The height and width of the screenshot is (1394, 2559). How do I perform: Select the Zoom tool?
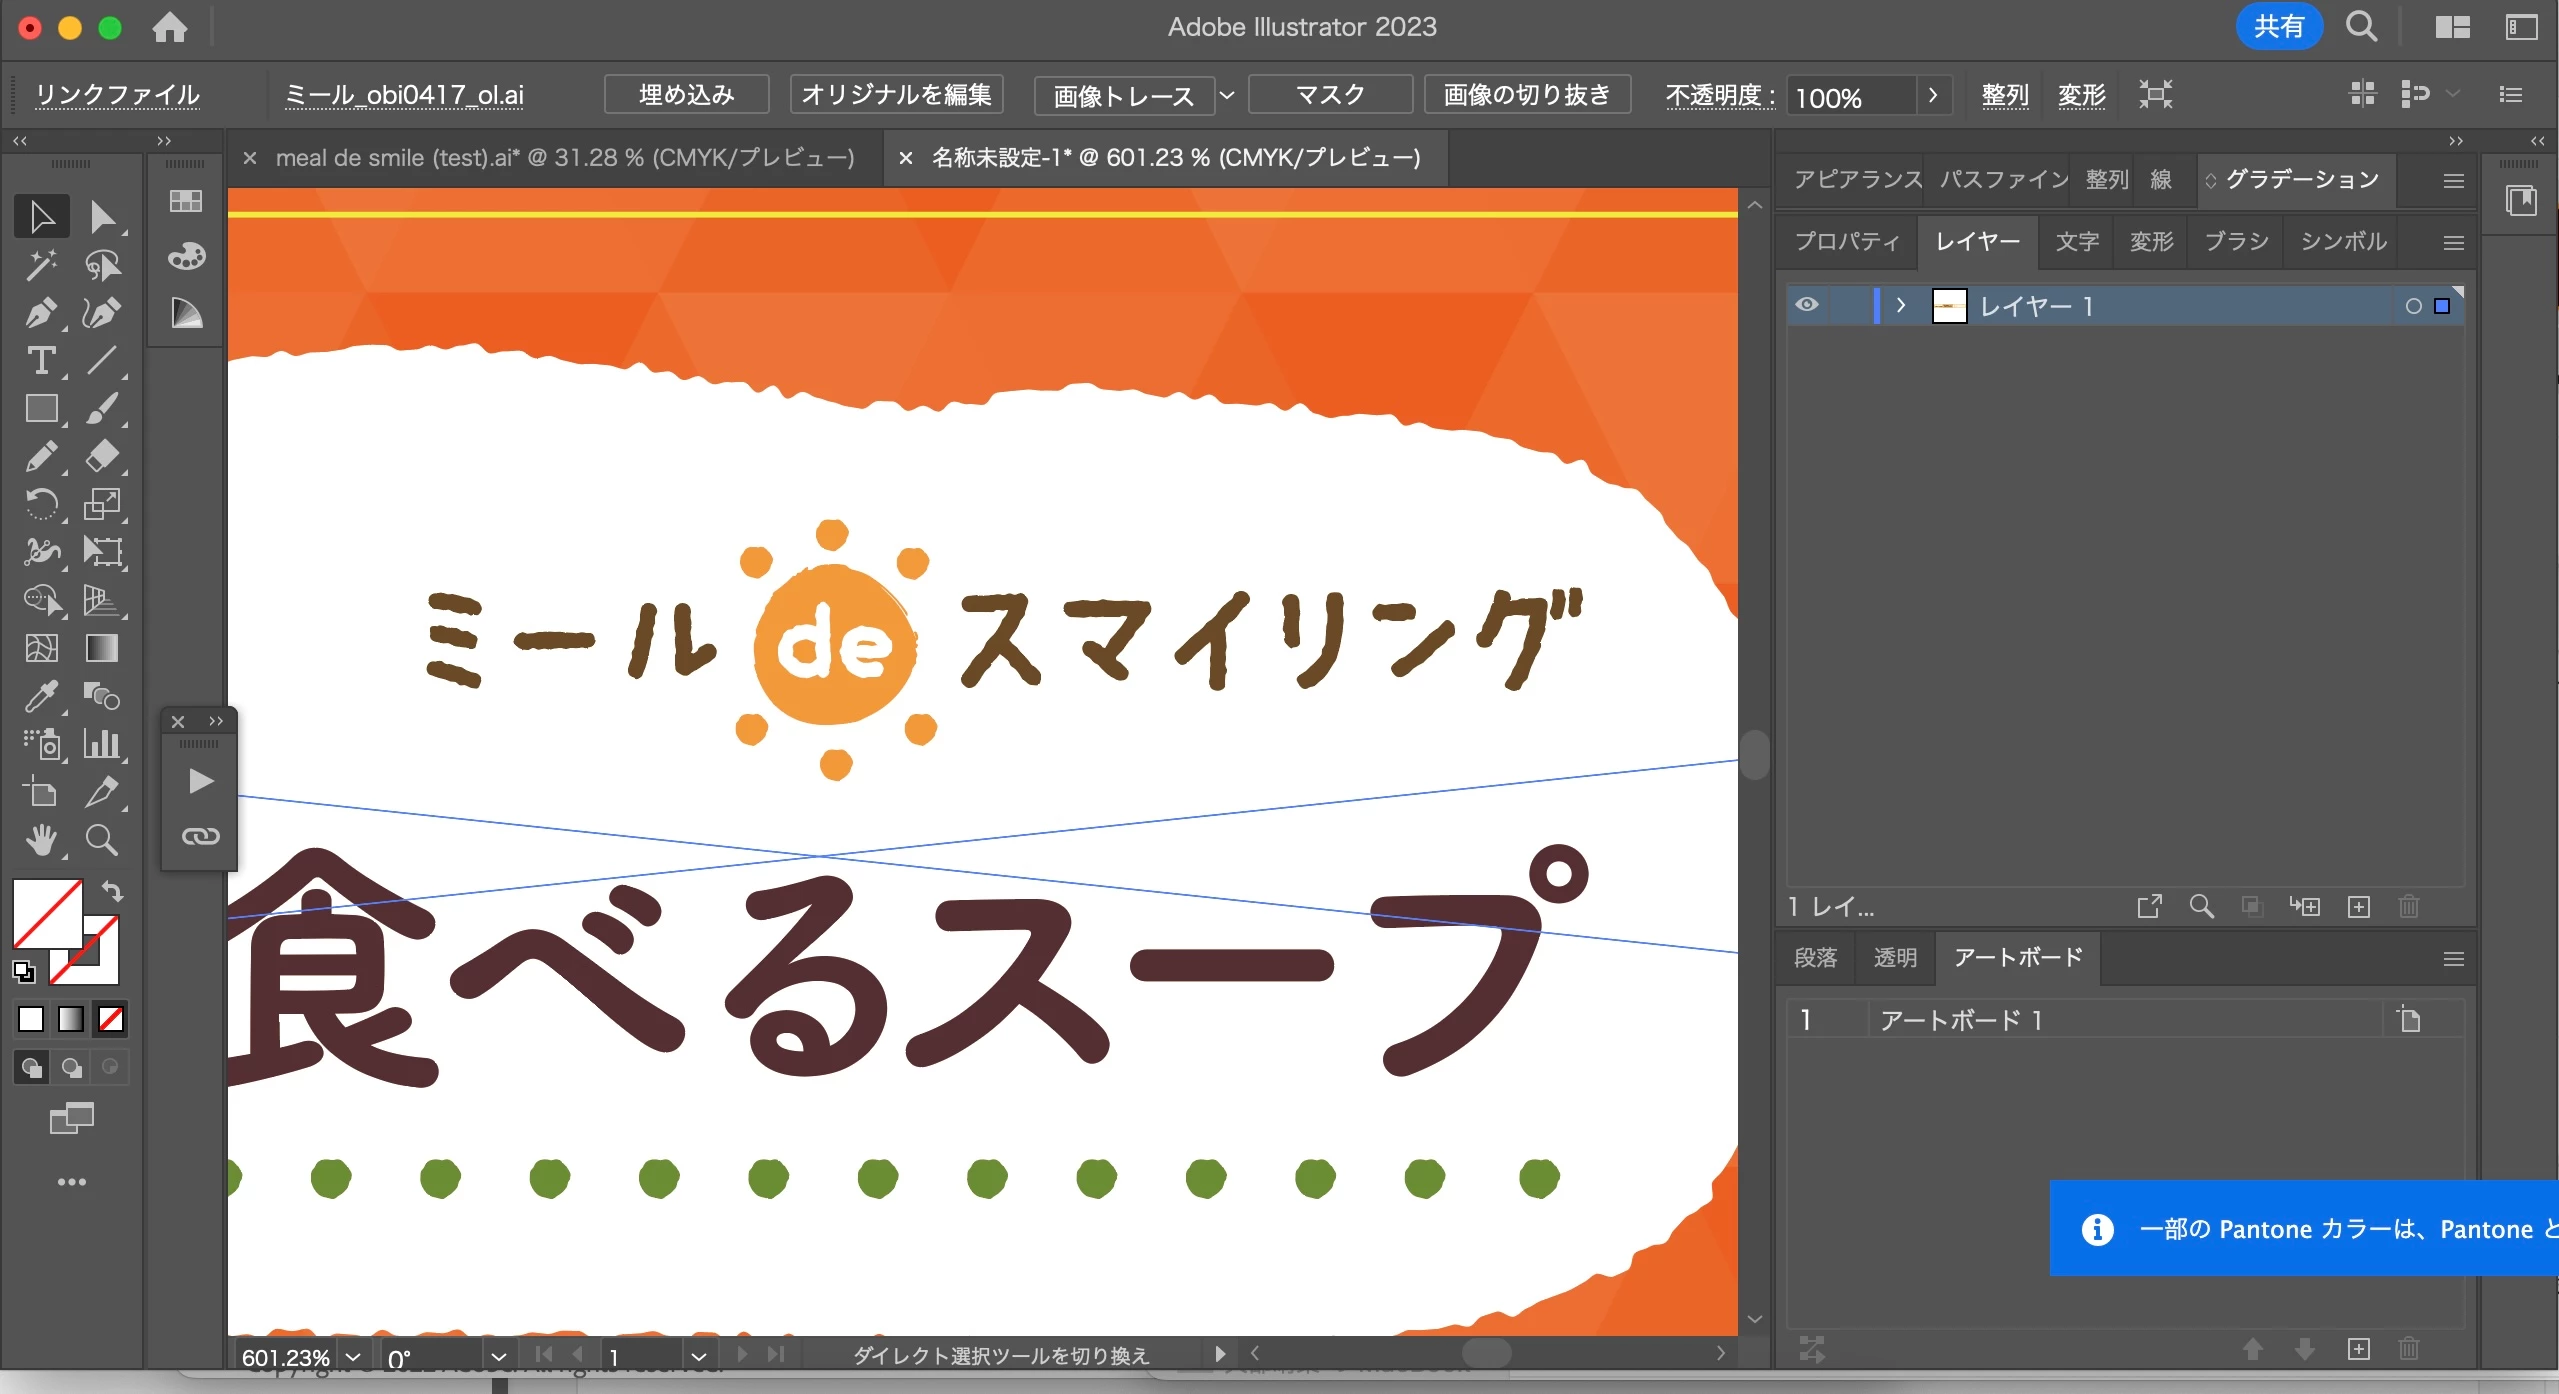(x=101, y=841)
